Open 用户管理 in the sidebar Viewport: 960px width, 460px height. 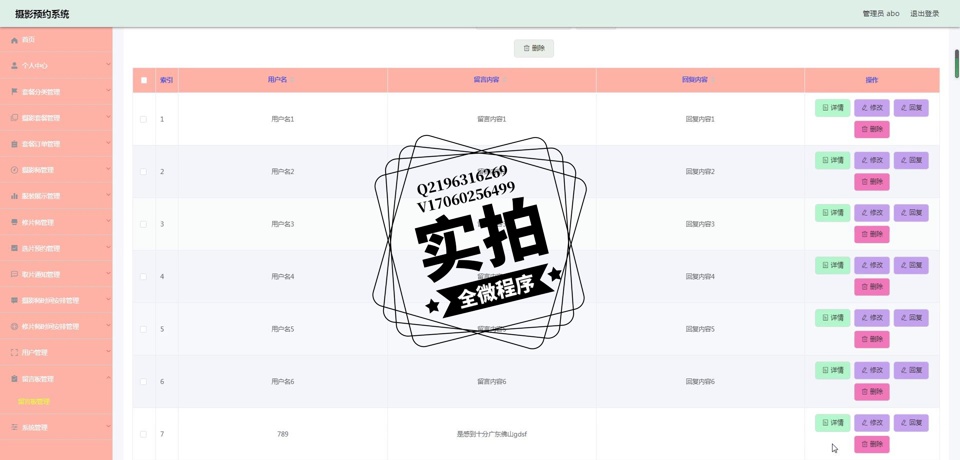(x=34, y=353)
